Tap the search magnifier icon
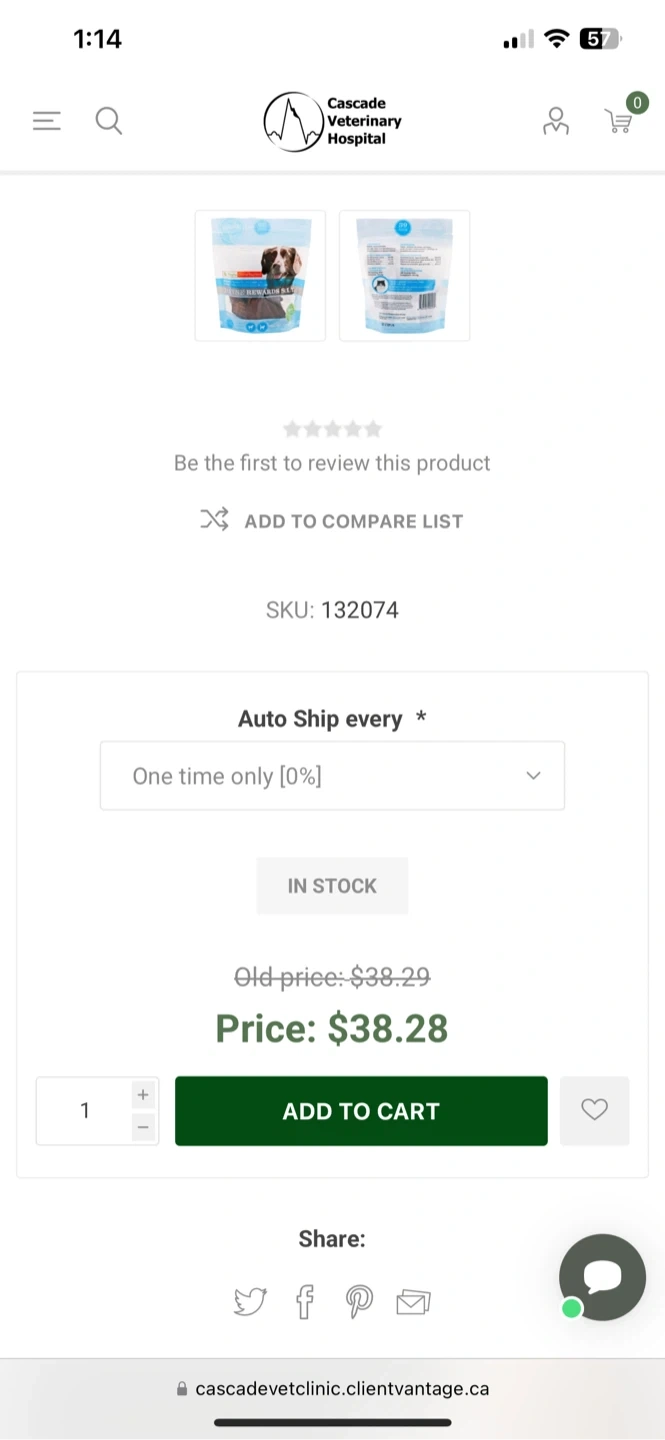This screenshot has width=665, height=1440. 108,121
